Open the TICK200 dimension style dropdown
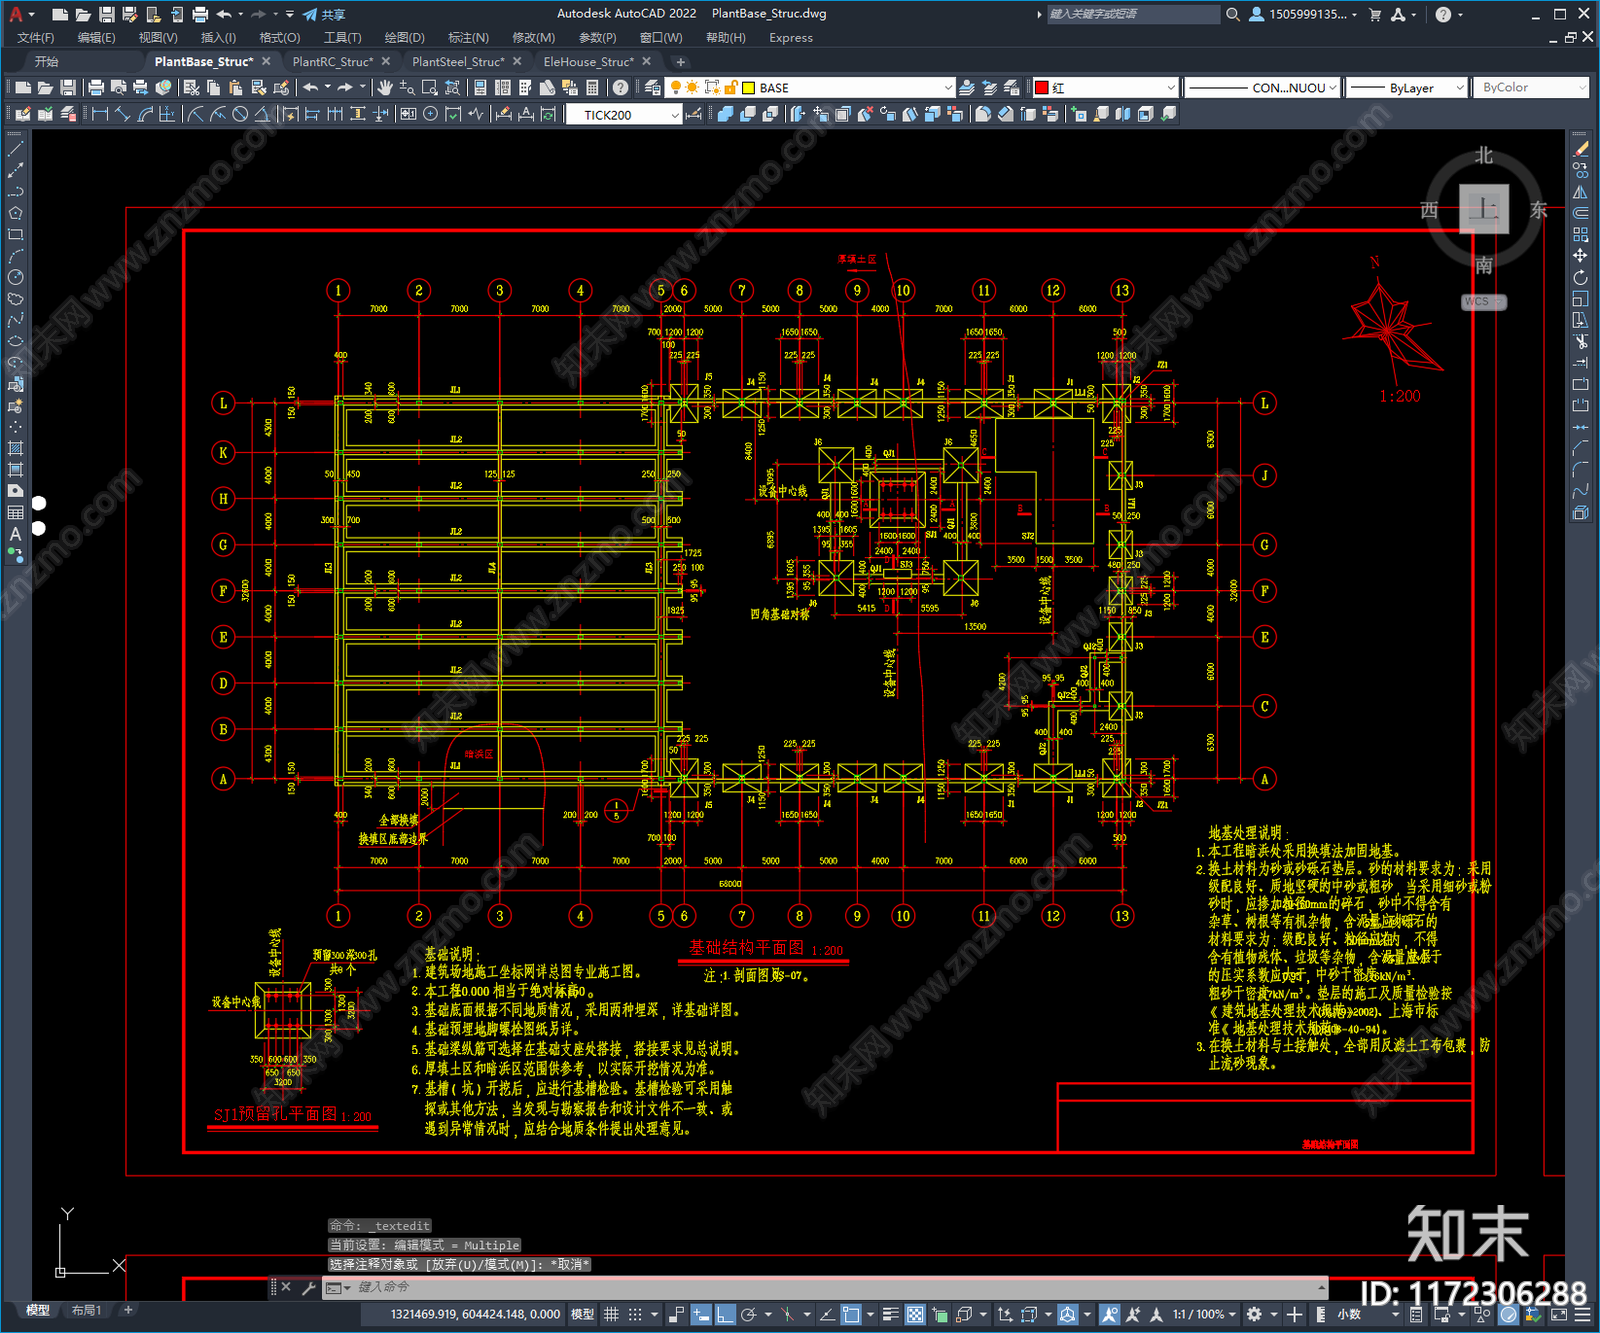Image resolution: width=1600 pixels, height=1333 pixels. pos(624,114)
